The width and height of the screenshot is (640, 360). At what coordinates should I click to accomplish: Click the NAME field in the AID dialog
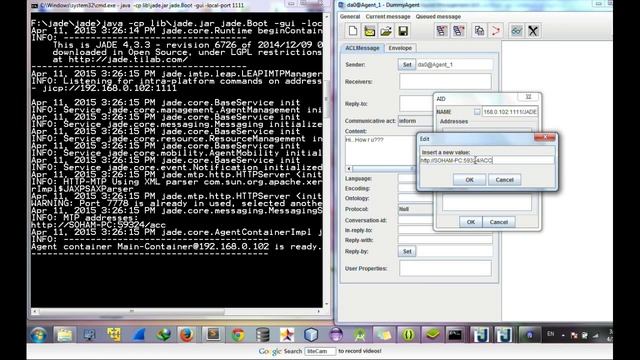tap(510, 111)
